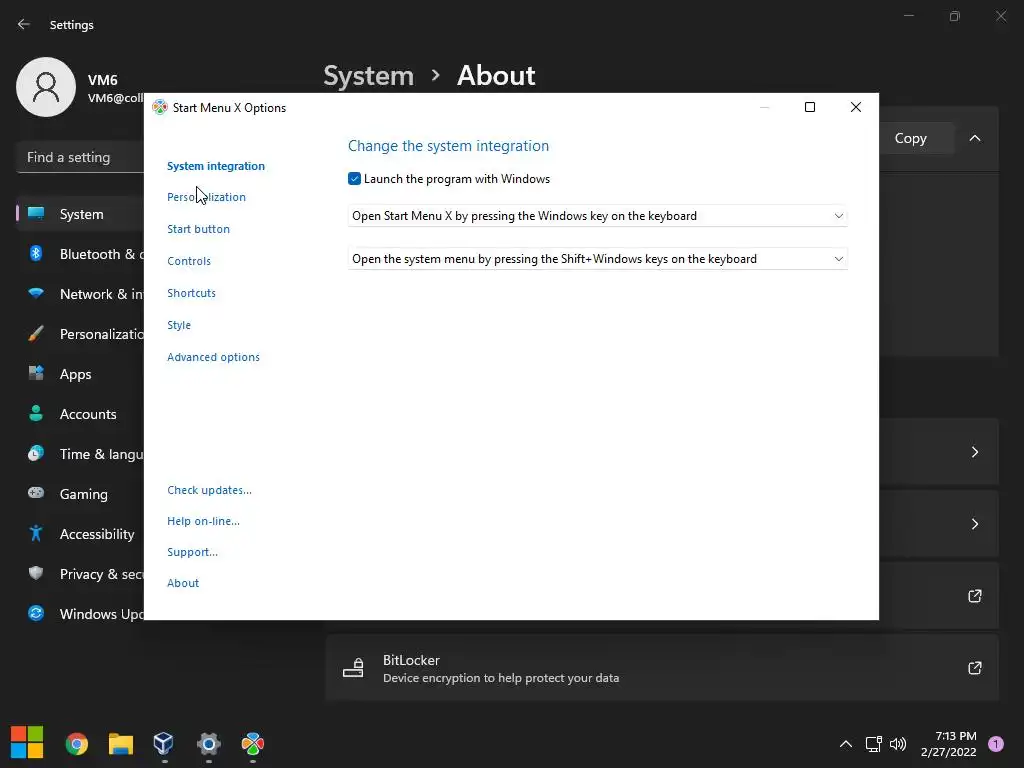Click the Start Menu X icon on taskbar
The width and height of the screenshot is (1024, 768).
pyautogui.click(x=253, y=744)
